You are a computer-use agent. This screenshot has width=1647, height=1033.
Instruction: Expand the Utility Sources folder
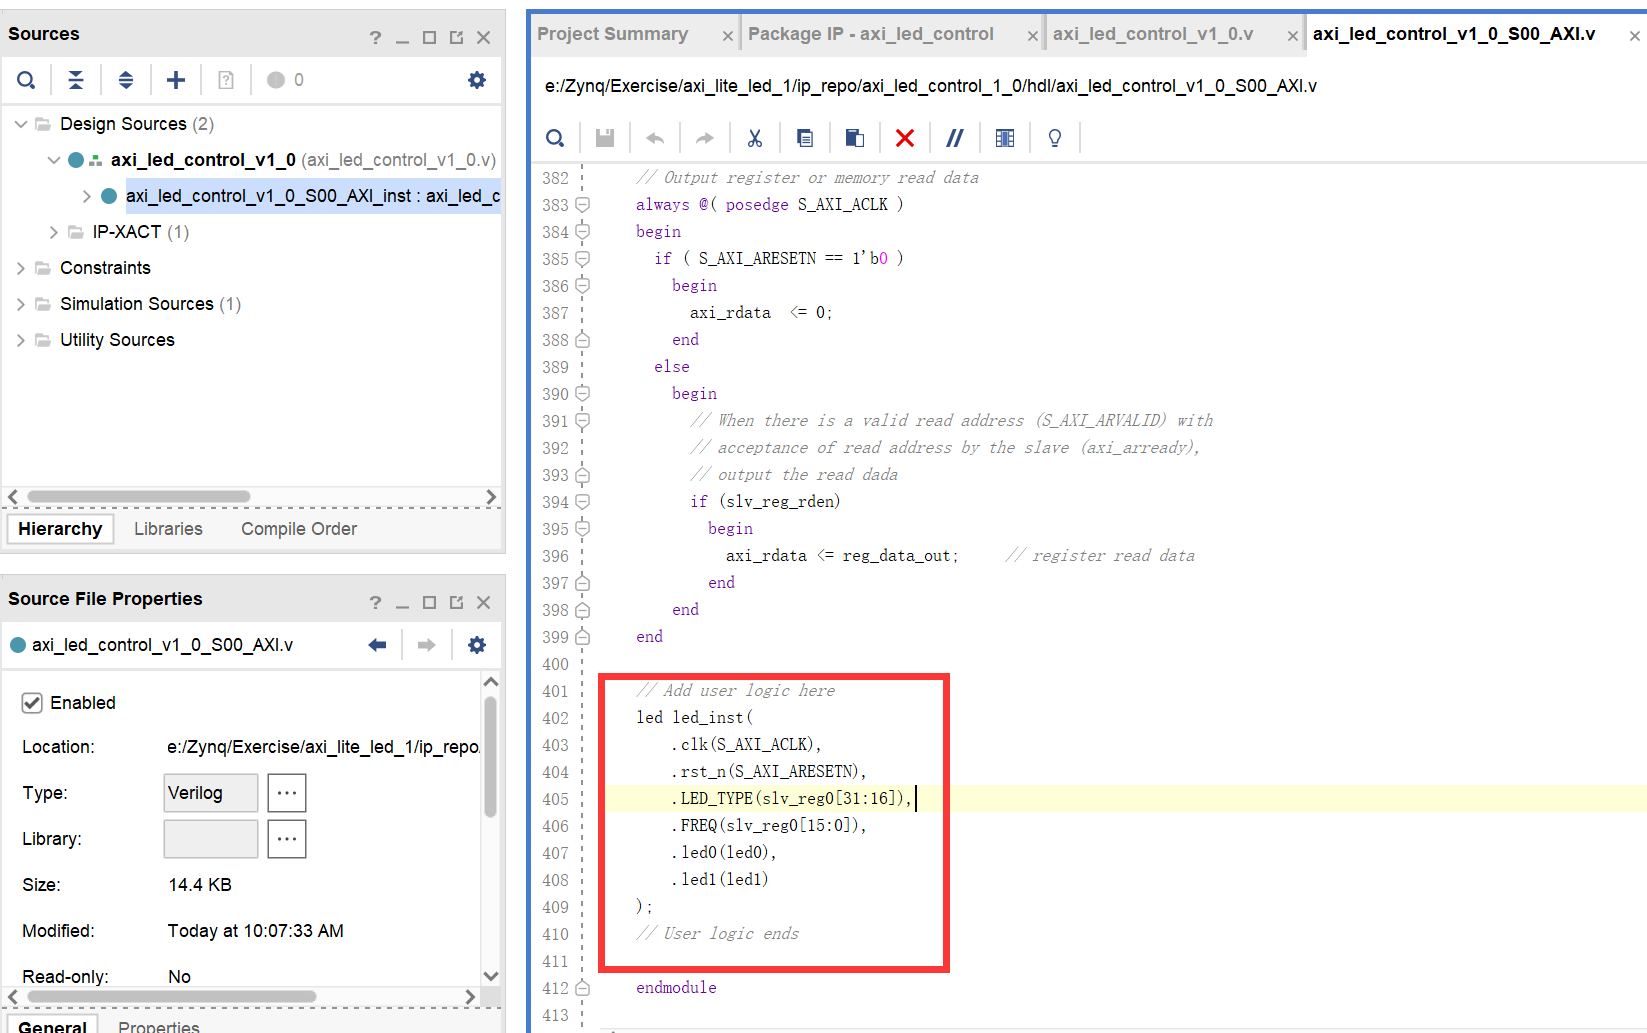21,340
